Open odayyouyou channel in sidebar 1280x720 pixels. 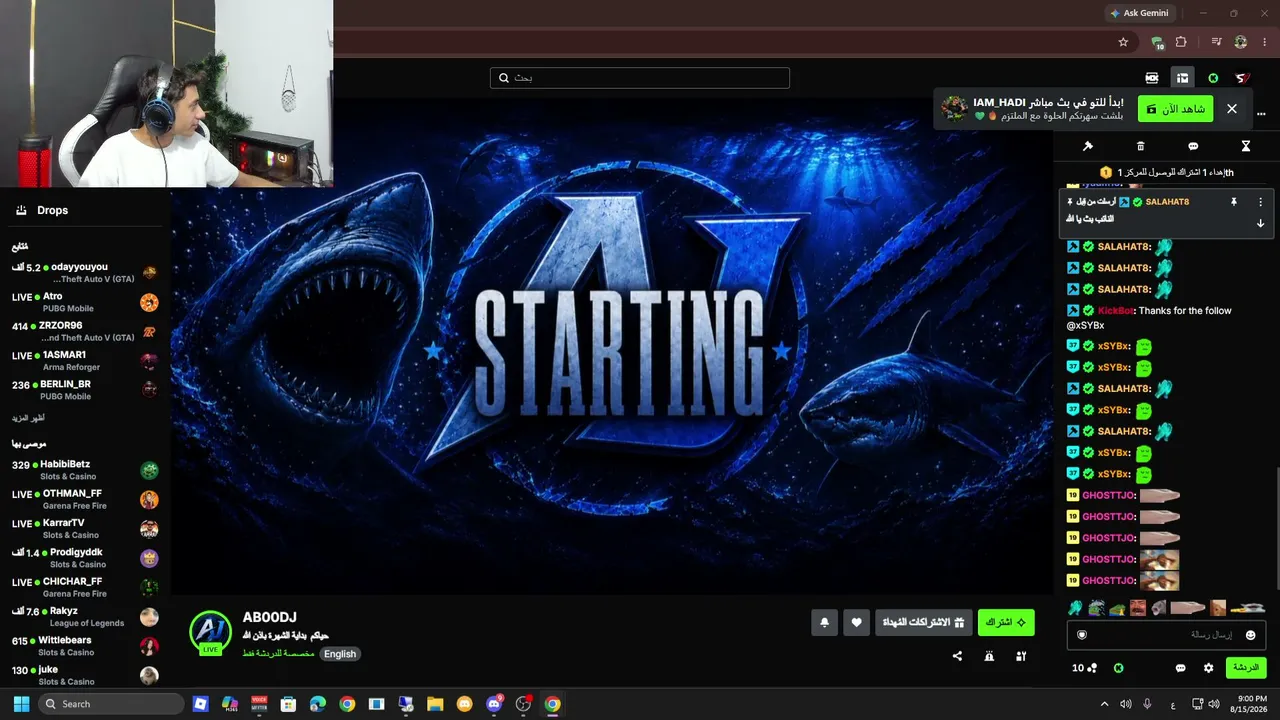click(84, 272)
